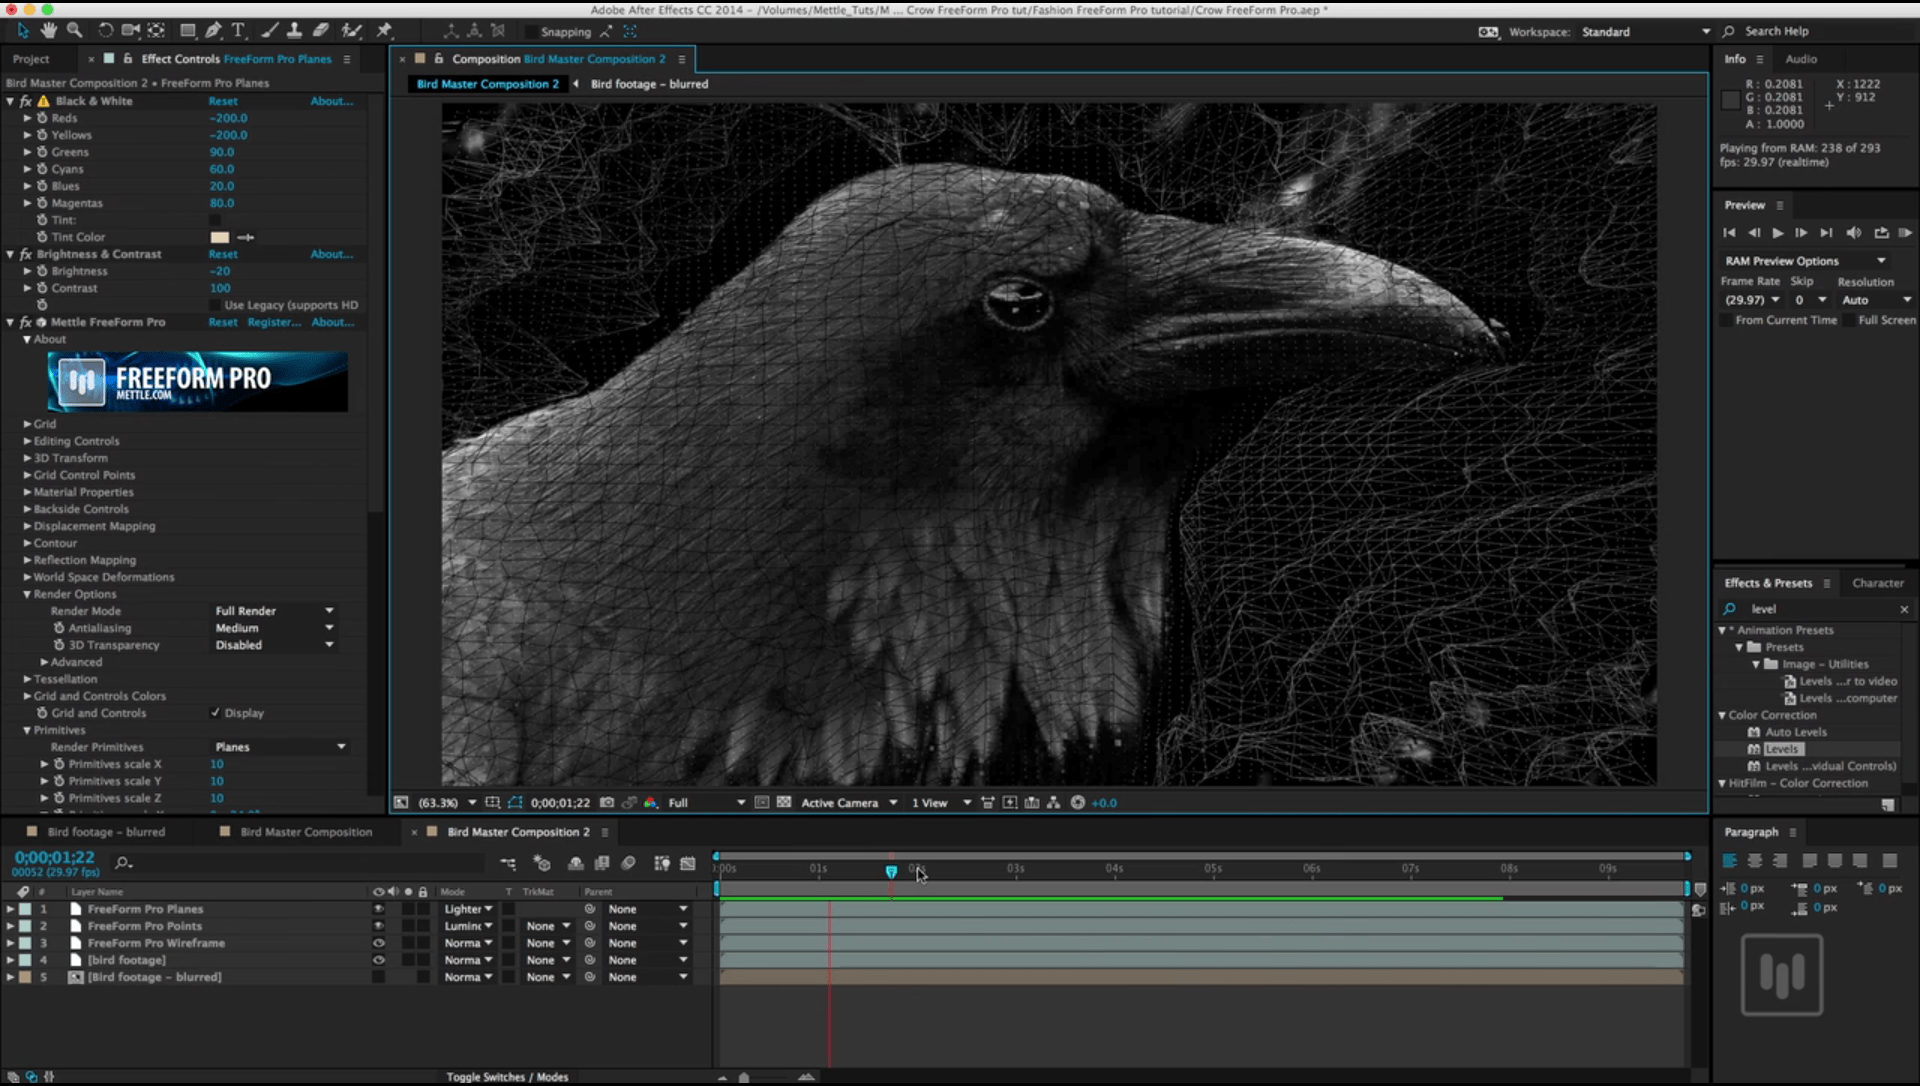Image resolution: width=1920 pixels, height=1086 pixels.
Task: Expand the Displacement Mapping section
Action: pyautogui.click(x=27, y=525)
